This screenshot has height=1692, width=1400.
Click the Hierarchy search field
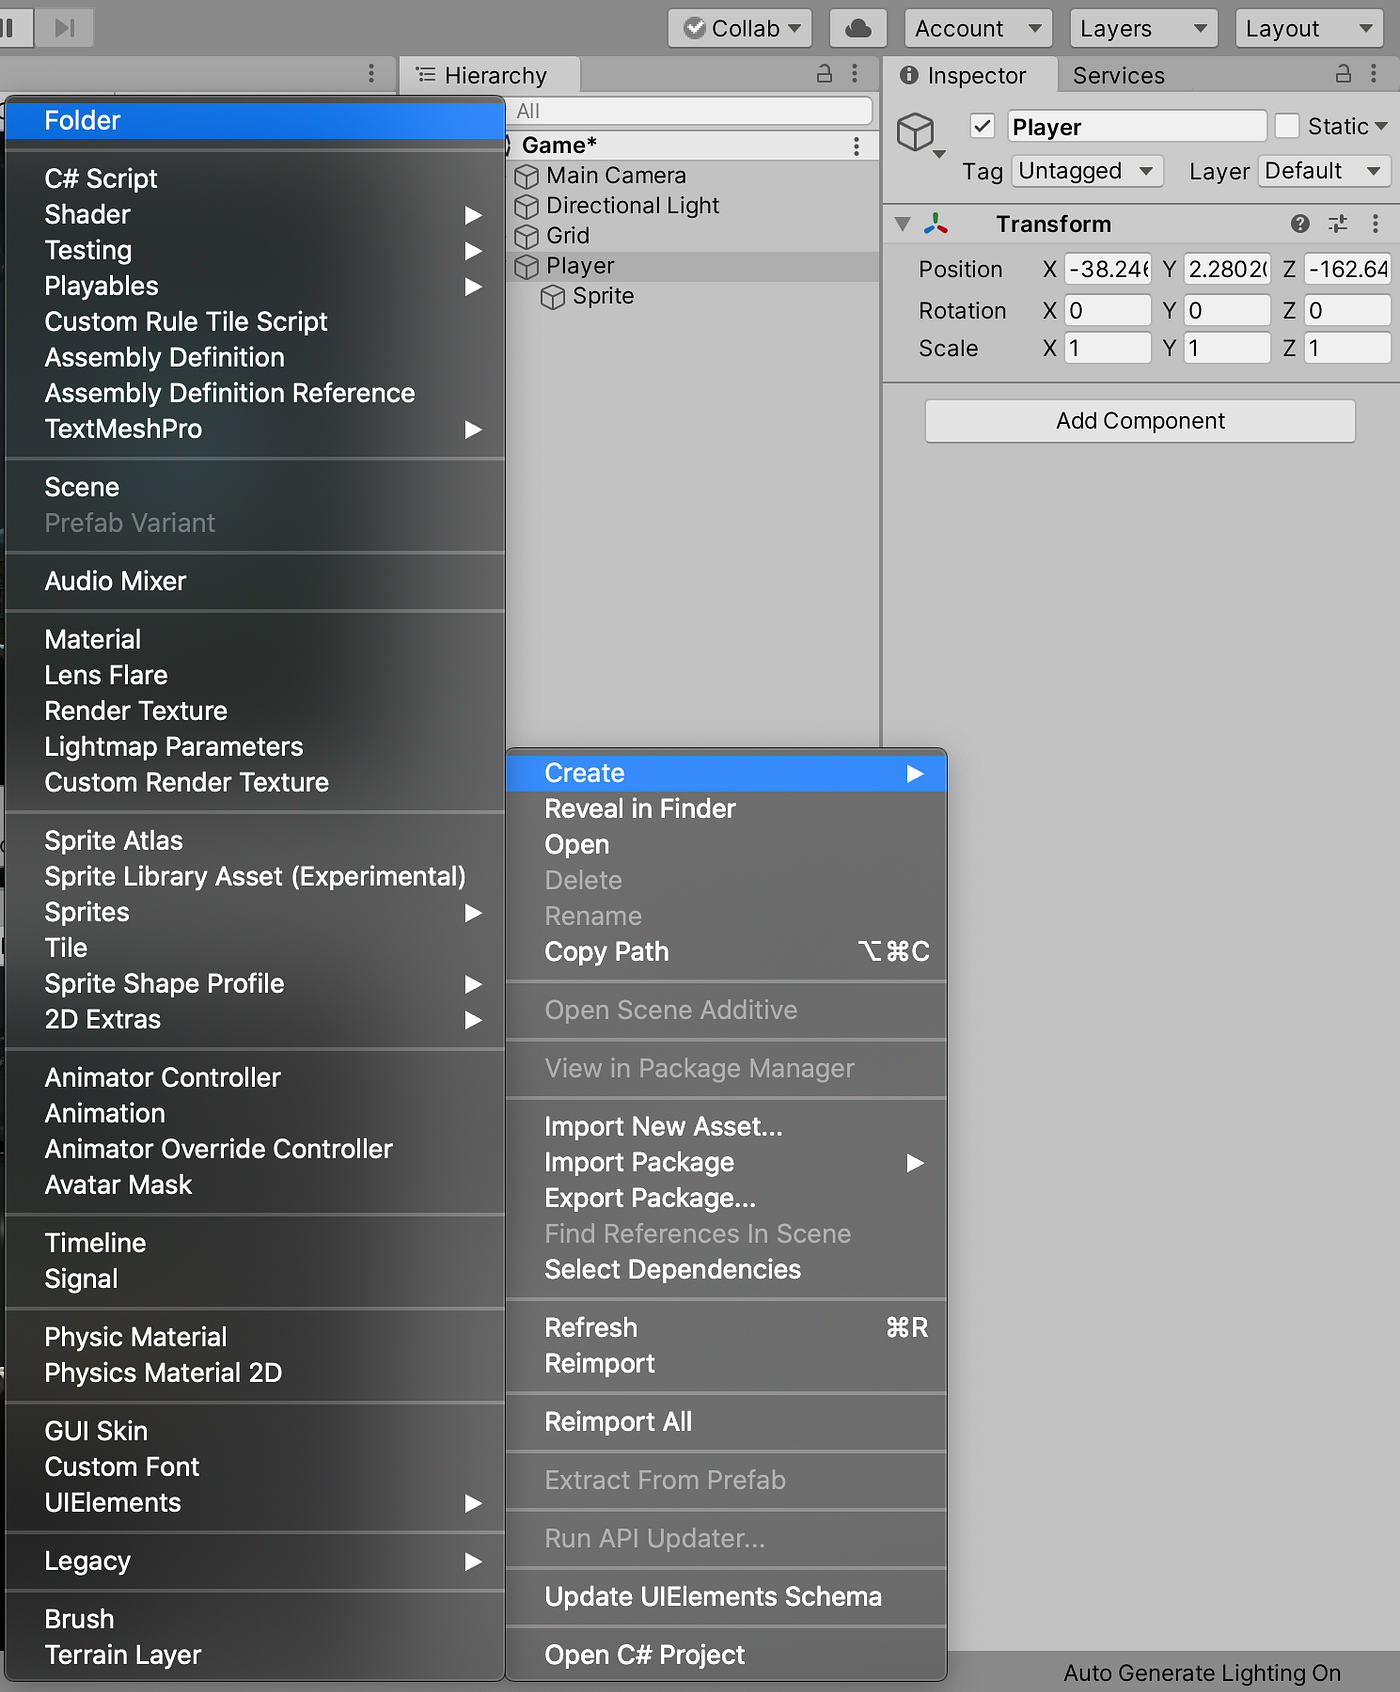coord(689,111)
